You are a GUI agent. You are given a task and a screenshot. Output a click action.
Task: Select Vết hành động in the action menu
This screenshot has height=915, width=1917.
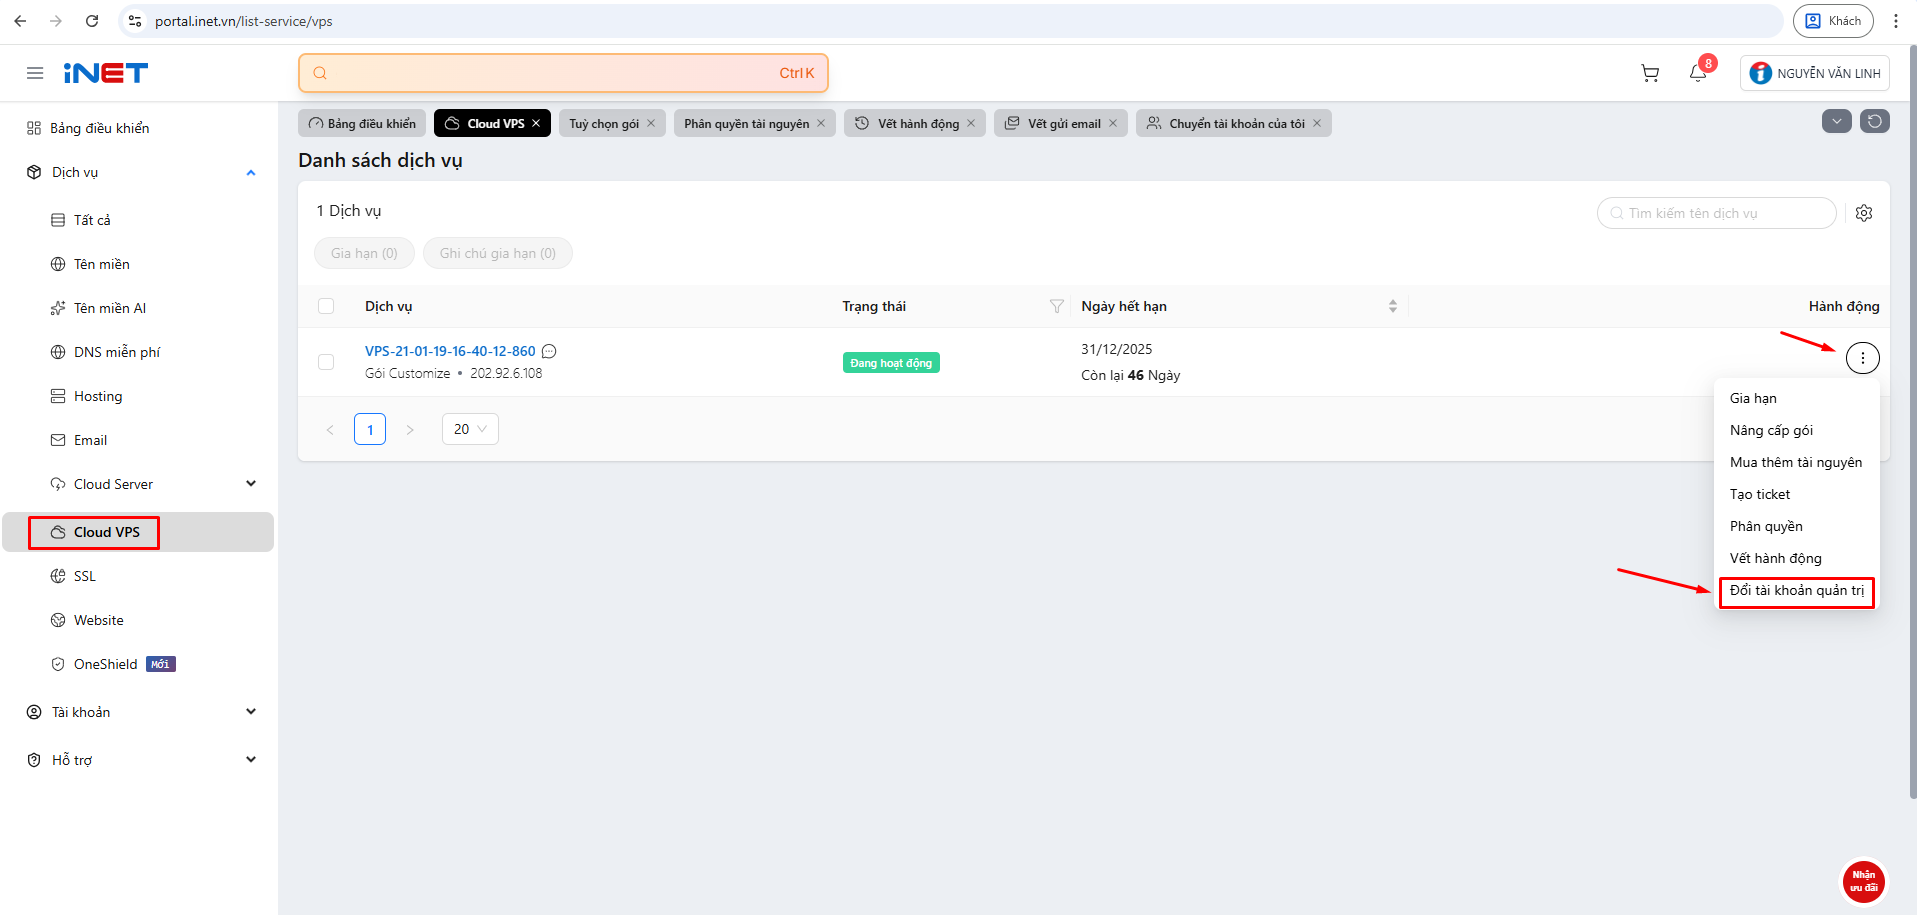click(x=1797, y=558)
